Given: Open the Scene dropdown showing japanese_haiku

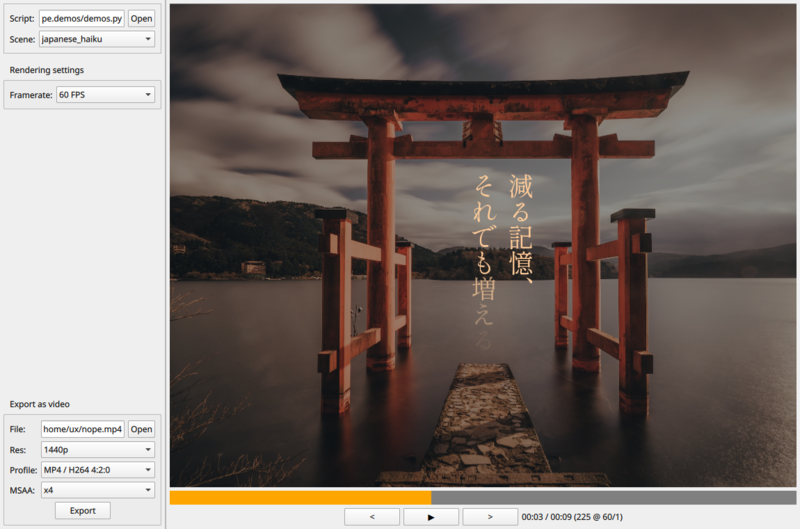Looking at the screenshot, I should 97,39.
